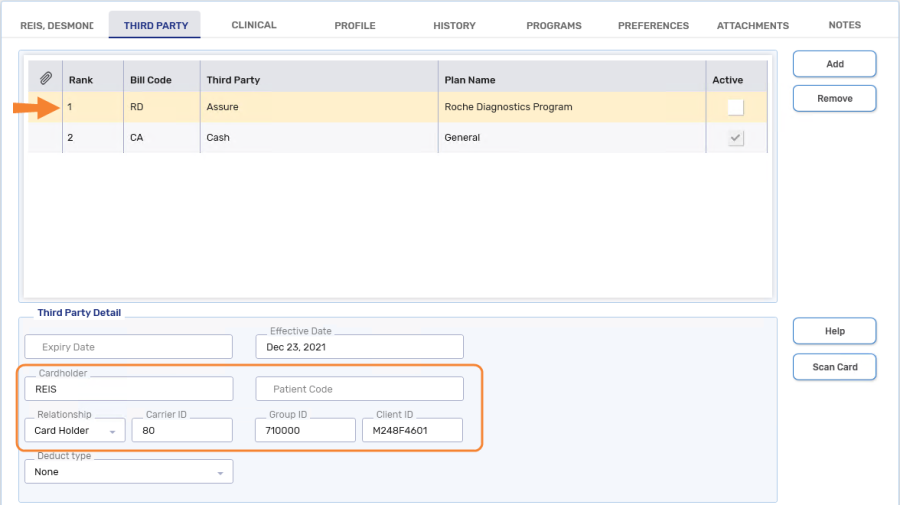Open Help for third party
Screen dimensions: 900x505
(834, 331)
